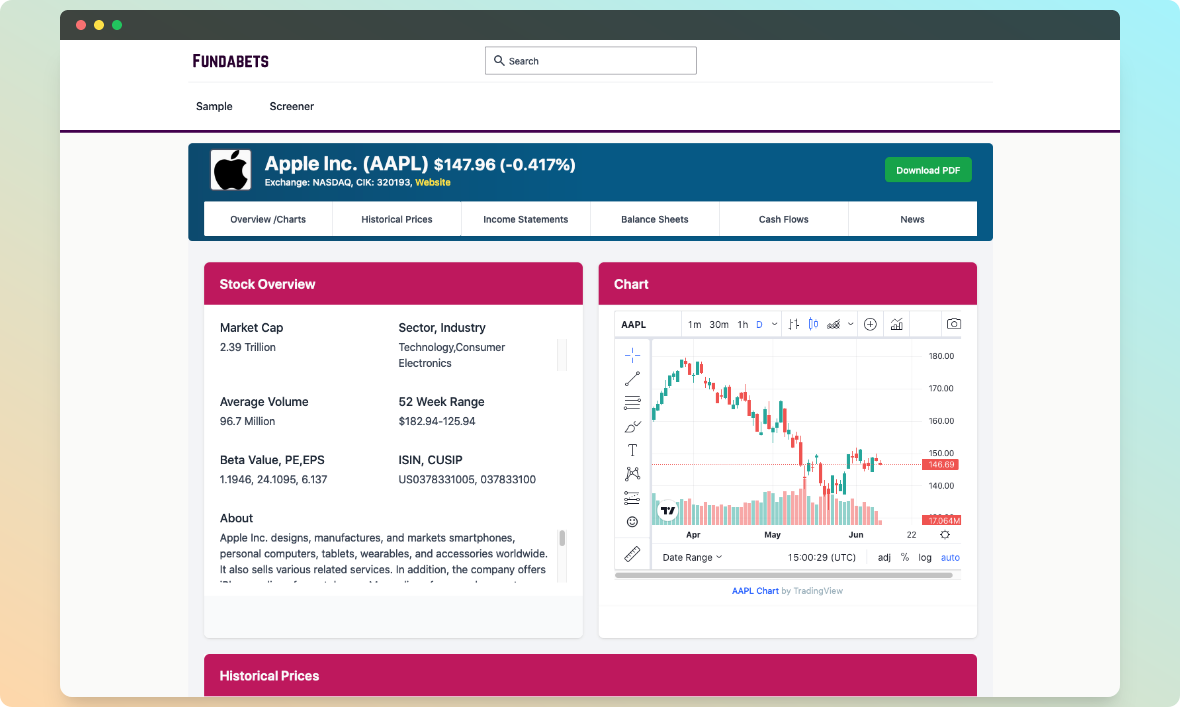Click the 17.064M volume label

click(x=942, y=520)
